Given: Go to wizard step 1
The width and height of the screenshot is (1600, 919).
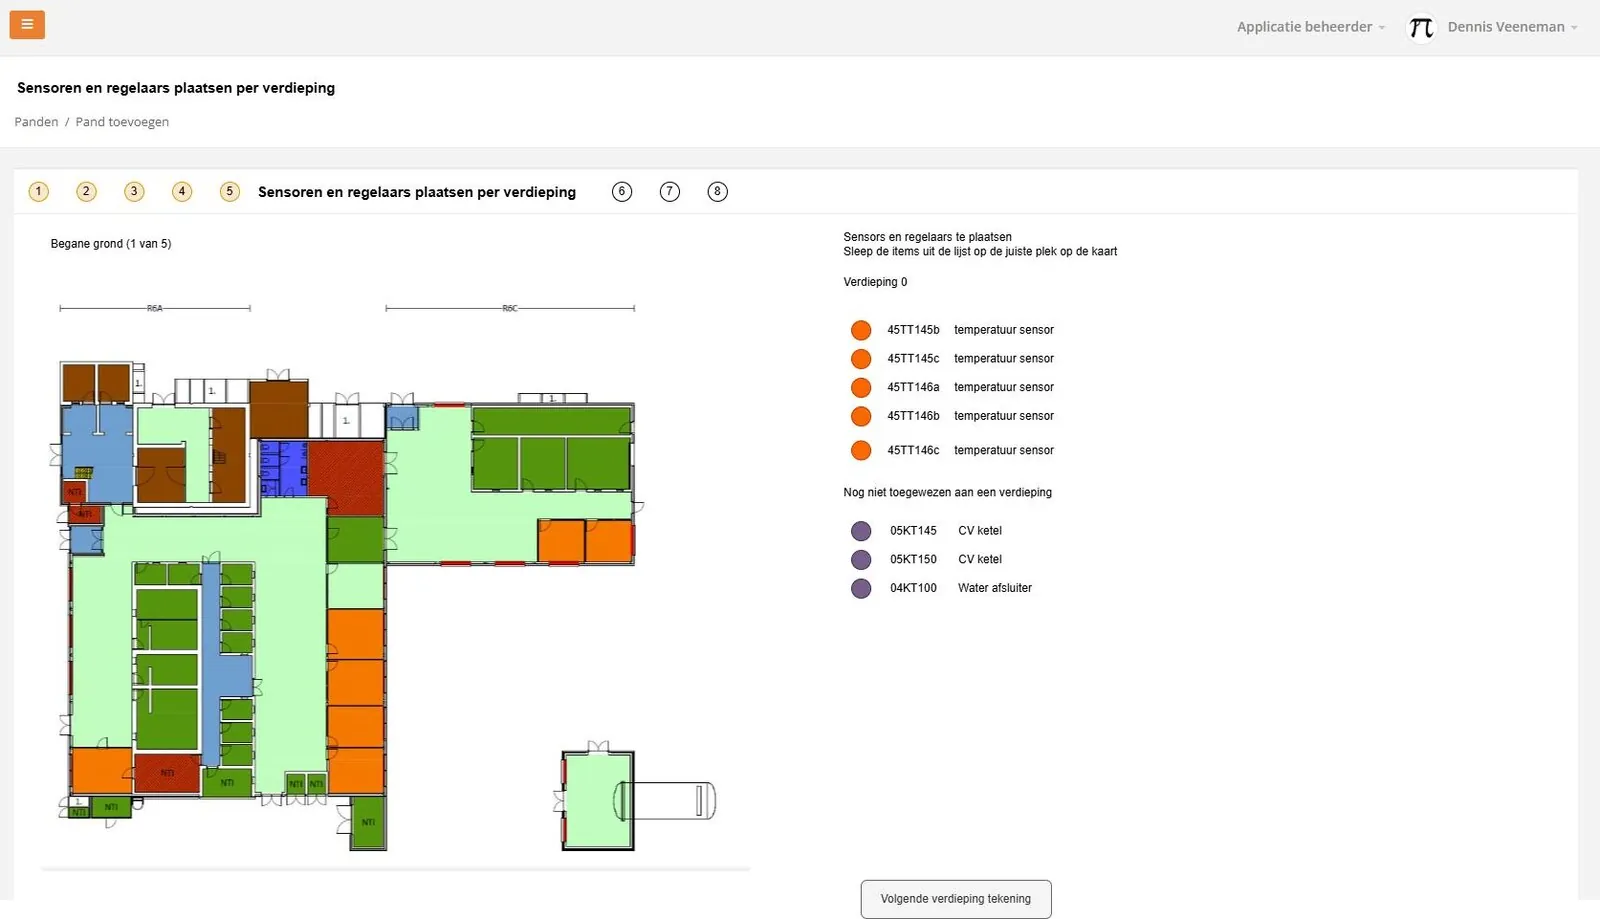Looking at the screenshot, I should (x=39, y=191).
